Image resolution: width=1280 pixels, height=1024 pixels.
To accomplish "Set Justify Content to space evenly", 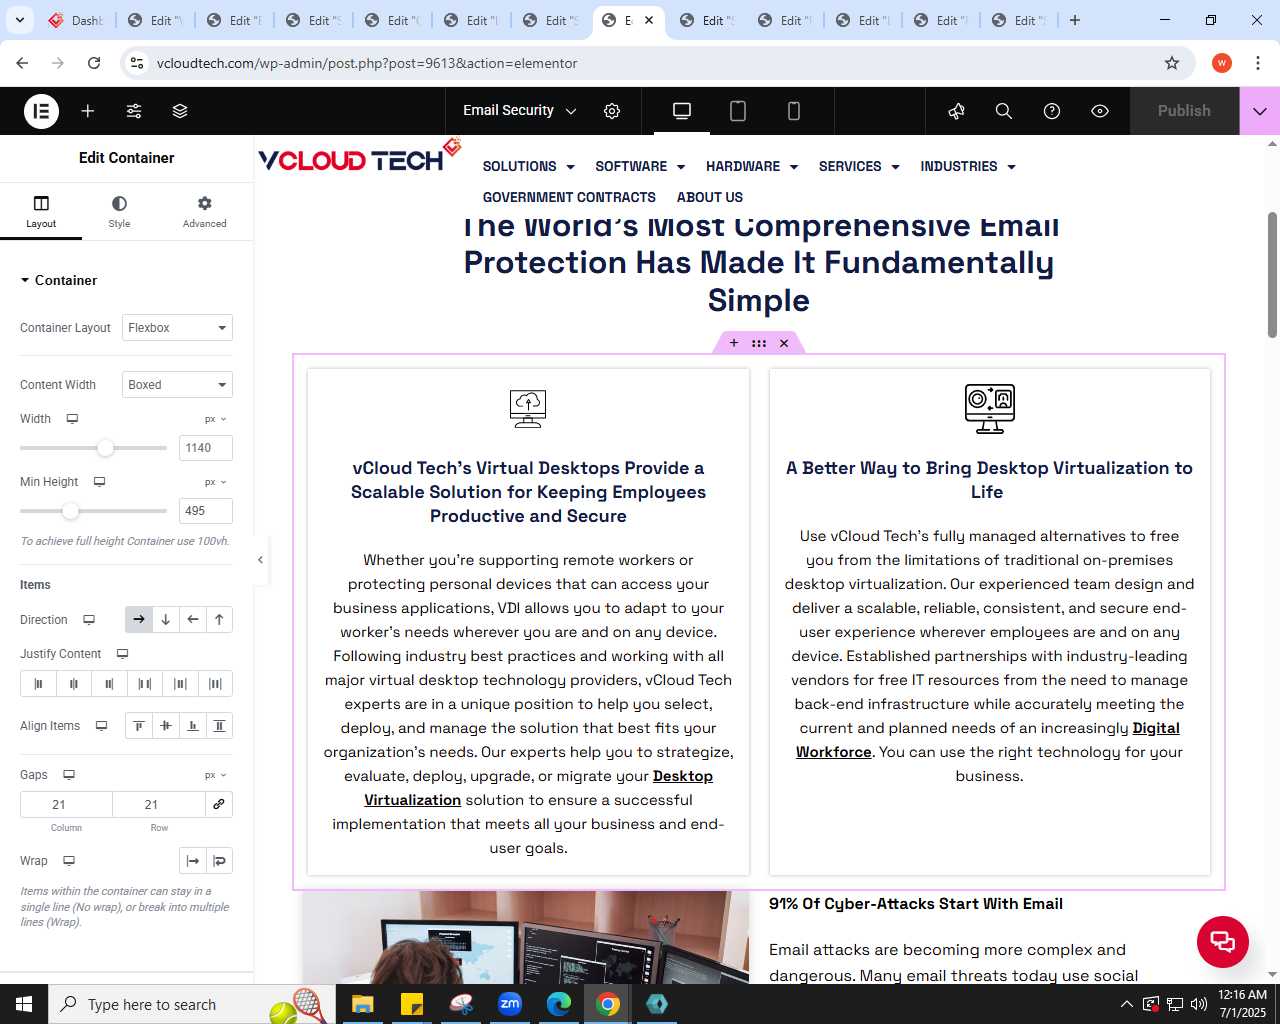I will click(x=215, y=684).
